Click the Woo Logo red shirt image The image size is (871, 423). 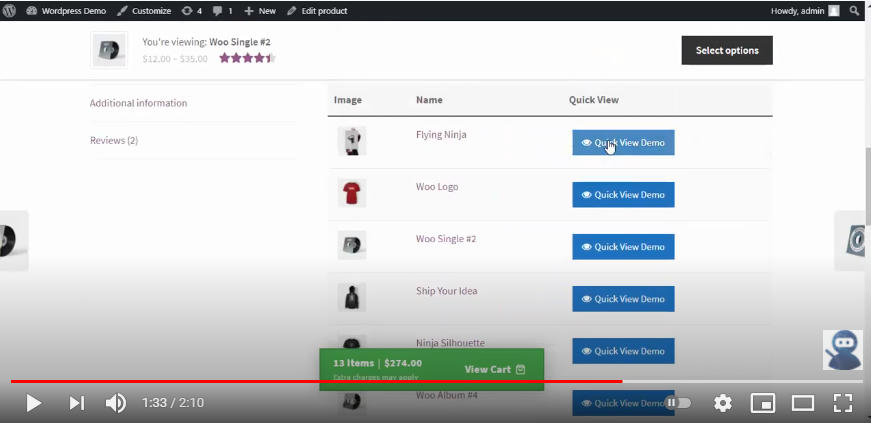pos(352,193)
